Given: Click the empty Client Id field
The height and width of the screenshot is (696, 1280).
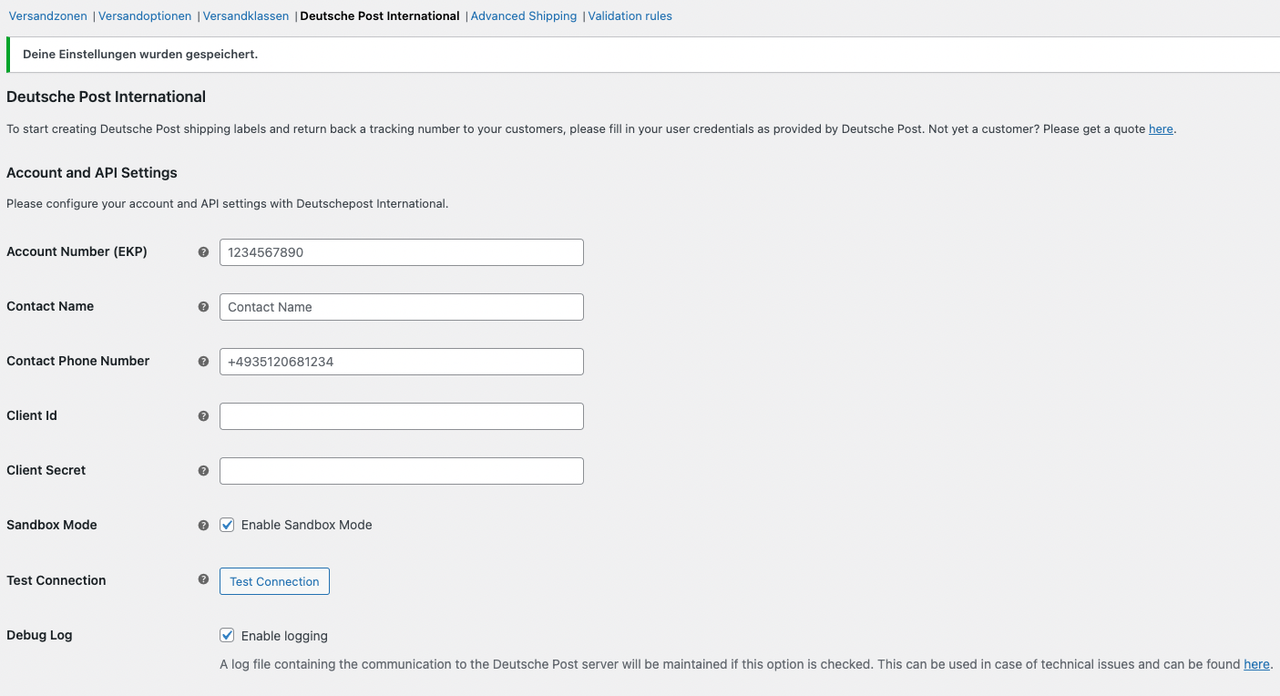Looking at the screenshot, I should (x=402, y=416).
